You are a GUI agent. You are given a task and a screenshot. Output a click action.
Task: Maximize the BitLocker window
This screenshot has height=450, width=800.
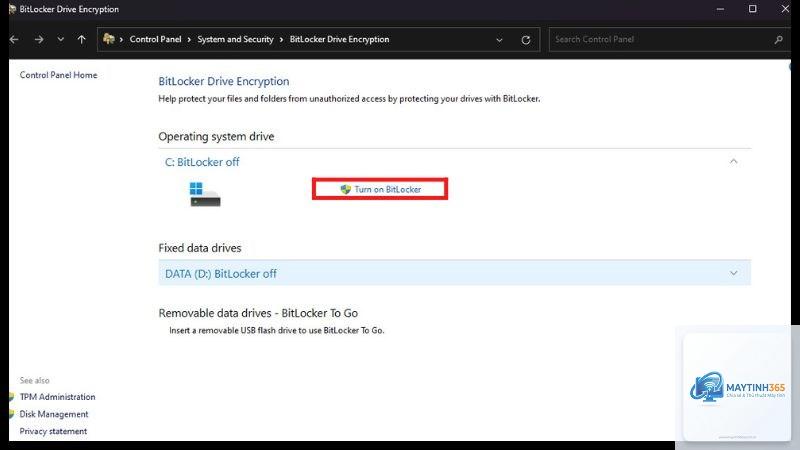pos(752,9)
